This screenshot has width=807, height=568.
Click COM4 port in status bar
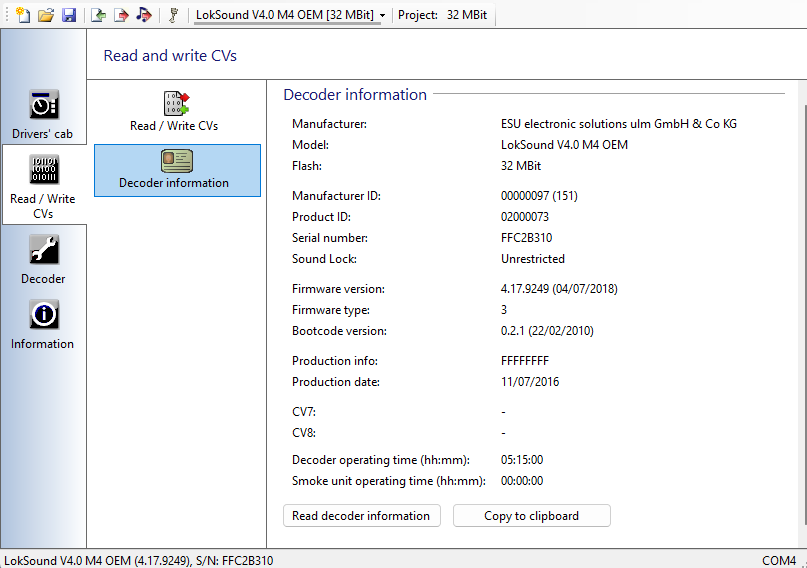click(x=779, y=560)
